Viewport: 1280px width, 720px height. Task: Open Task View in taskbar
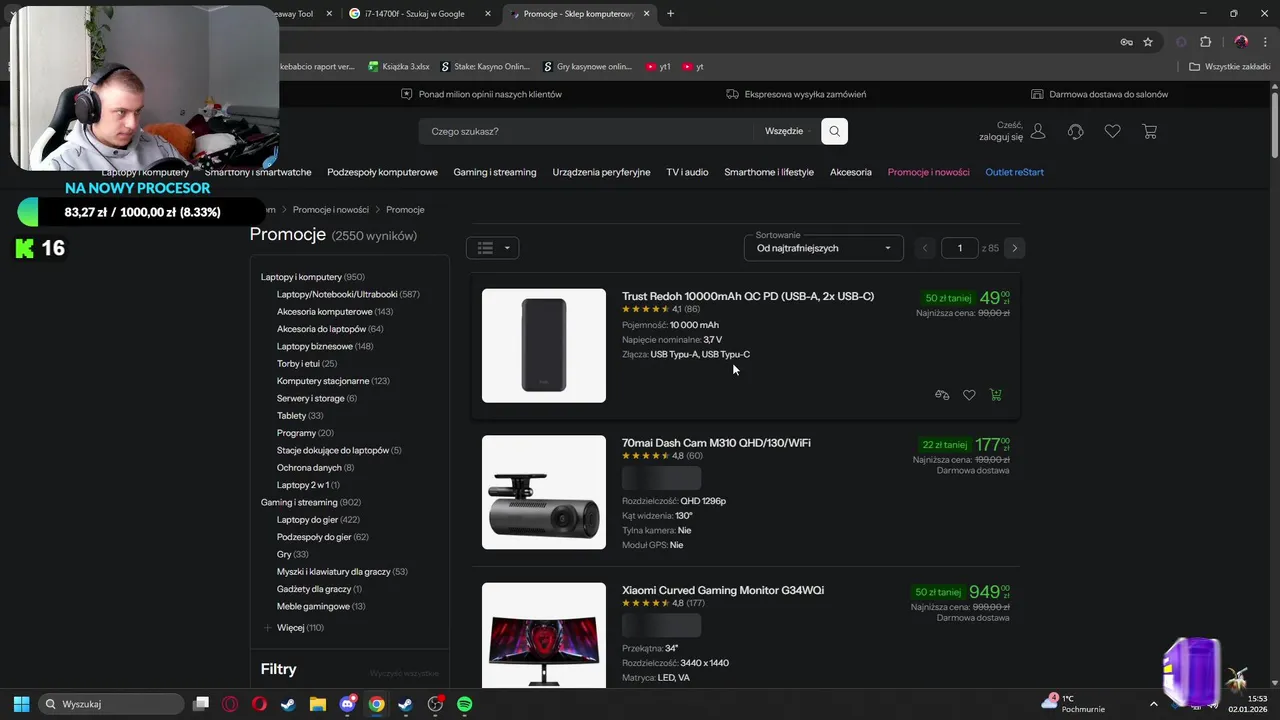(x=201, y=704)
